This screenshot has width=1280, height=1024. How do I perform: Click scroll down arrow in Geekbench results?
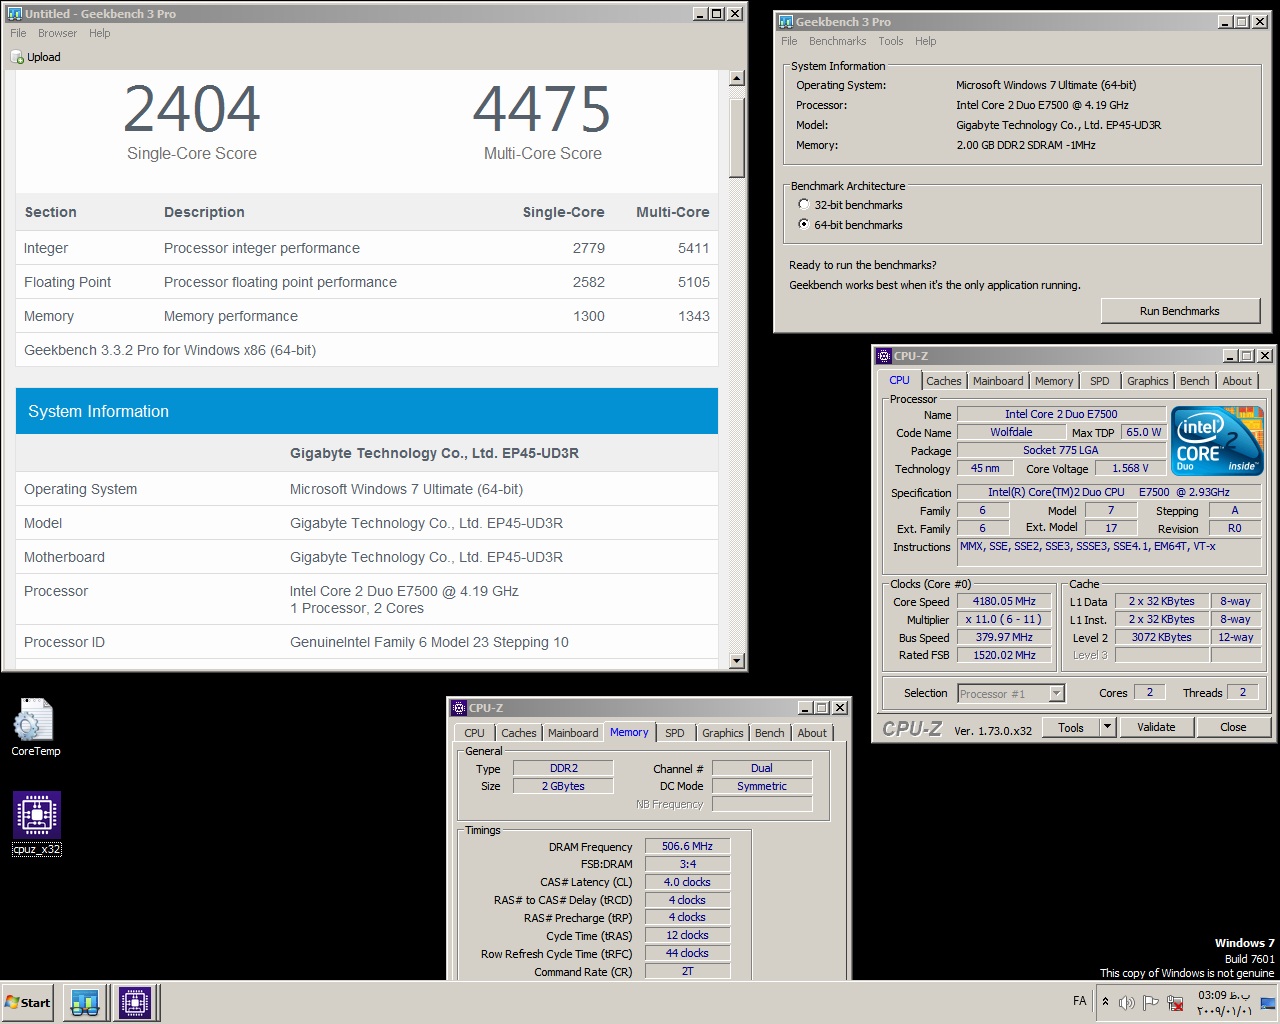click(737, 660)
